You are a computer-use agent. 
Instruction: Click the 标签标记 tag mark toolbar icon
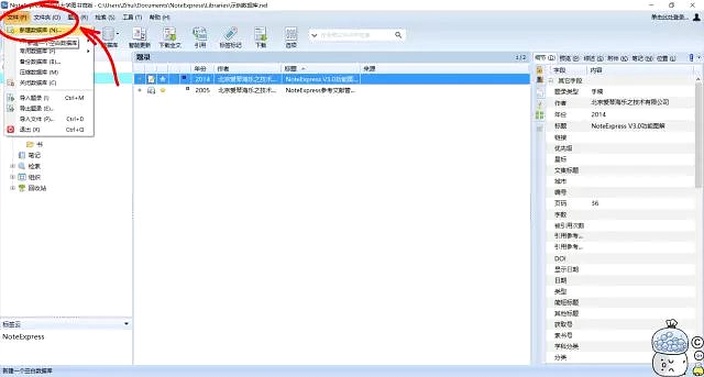(230, 34)
